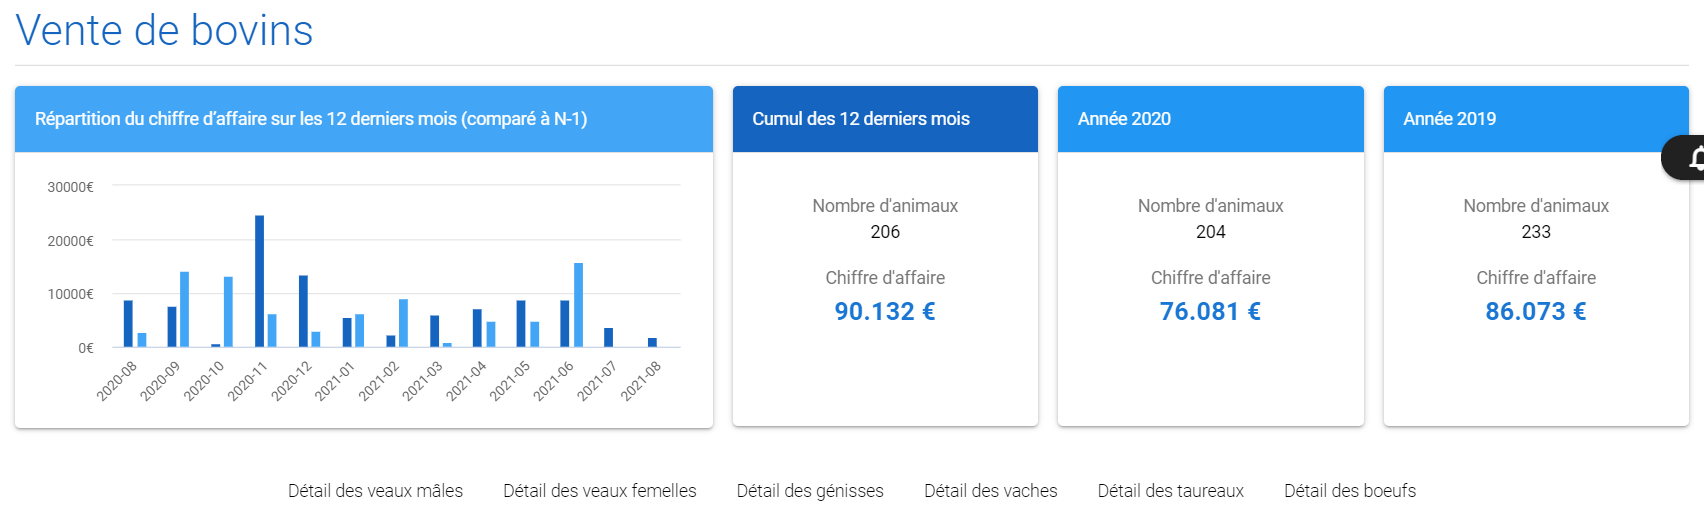Click the light blue bar for 2020-09
The image size is (1704, 513).
pyautogui.click(x=184, y=309)
